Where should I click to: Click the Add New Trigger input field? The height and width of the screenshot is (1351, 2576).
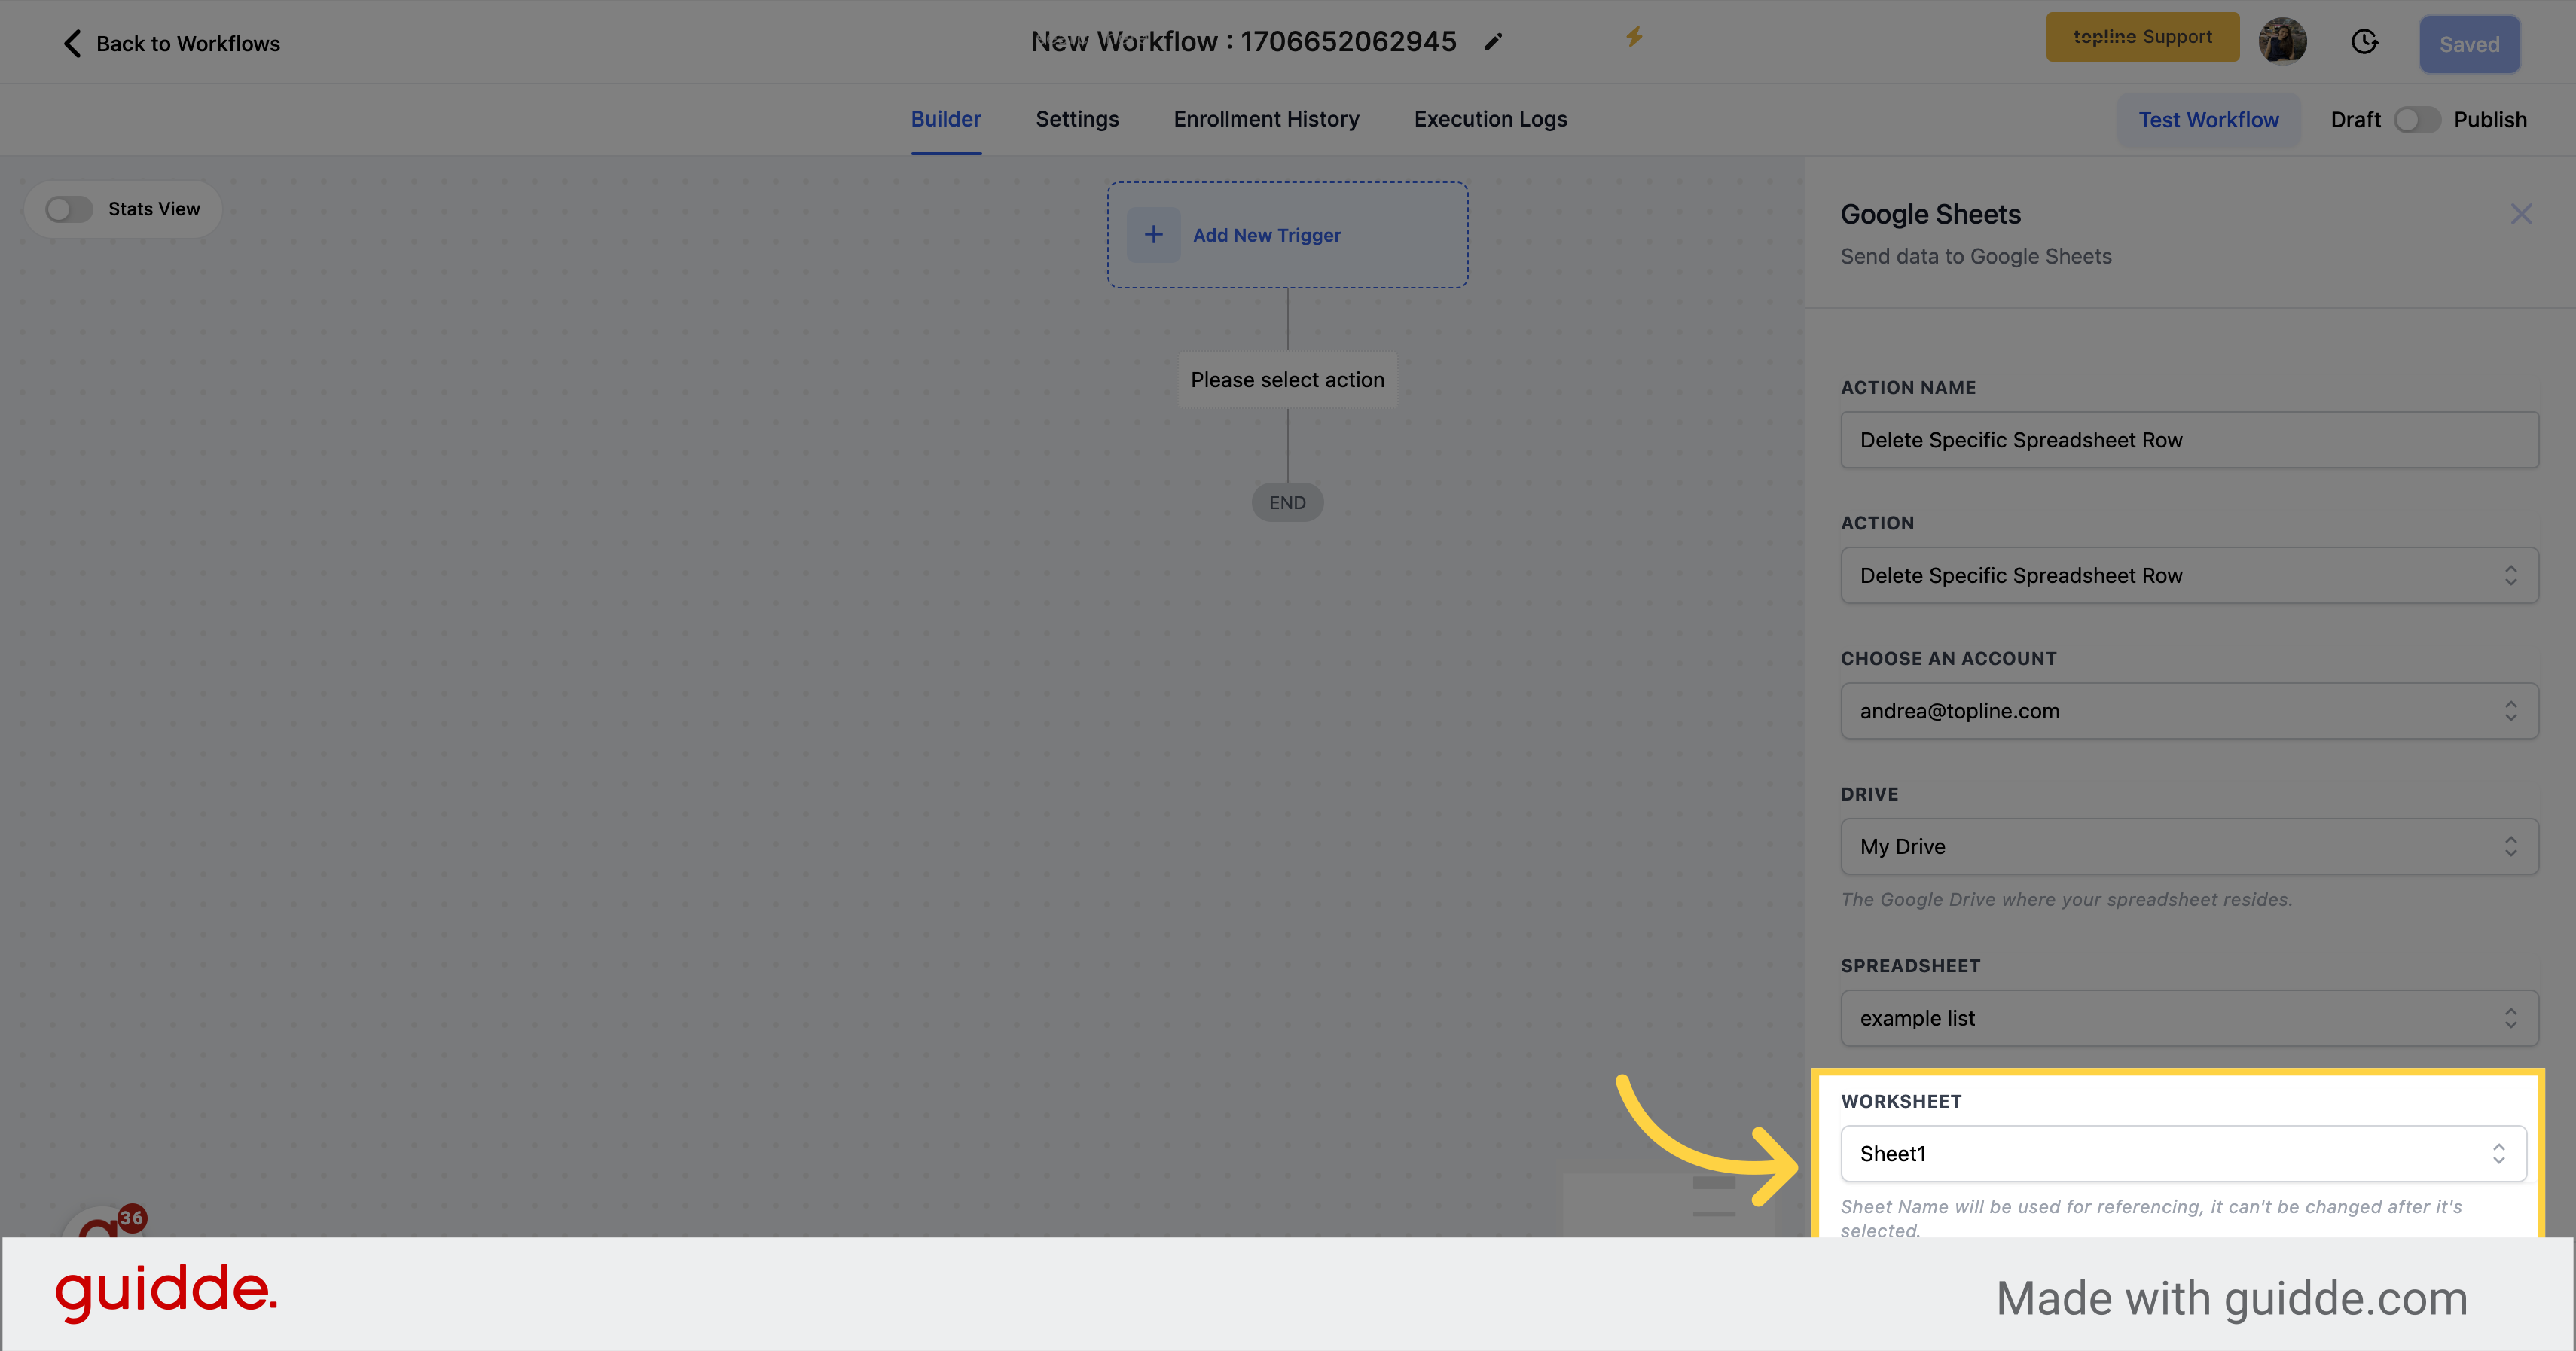tap(1286, 233)
